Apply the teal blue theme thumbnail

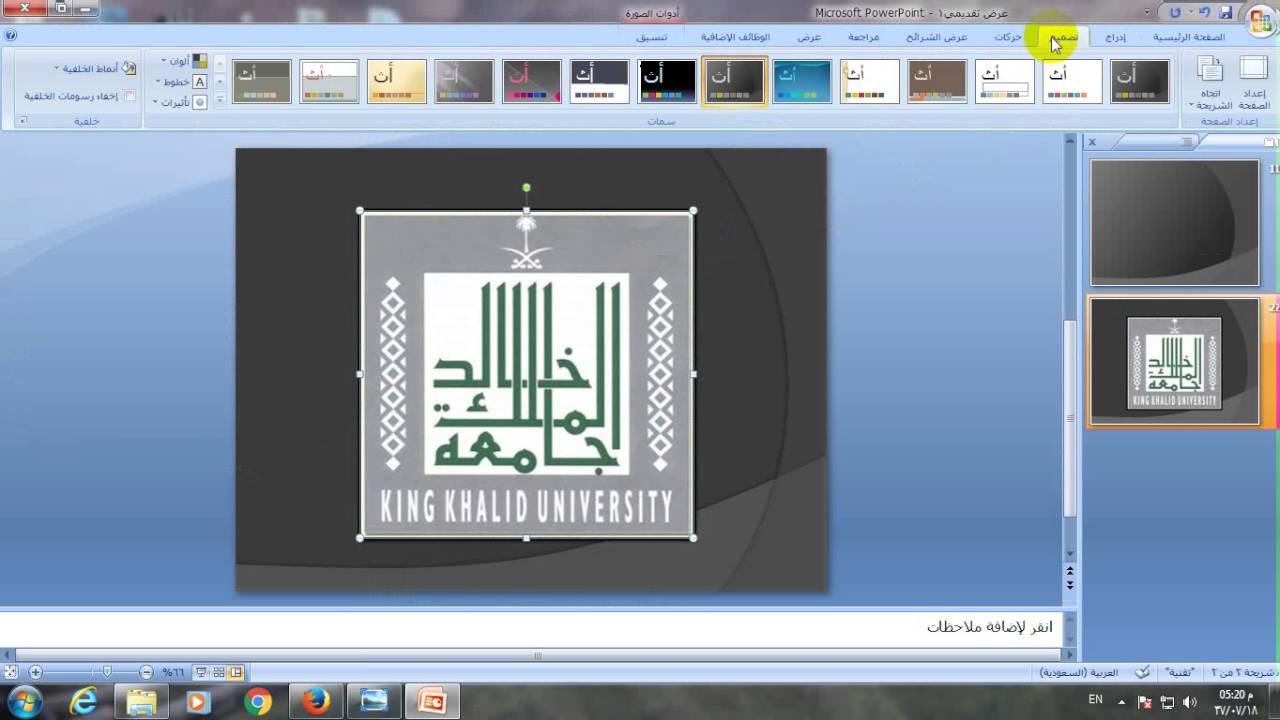click(x=802, y=82)
